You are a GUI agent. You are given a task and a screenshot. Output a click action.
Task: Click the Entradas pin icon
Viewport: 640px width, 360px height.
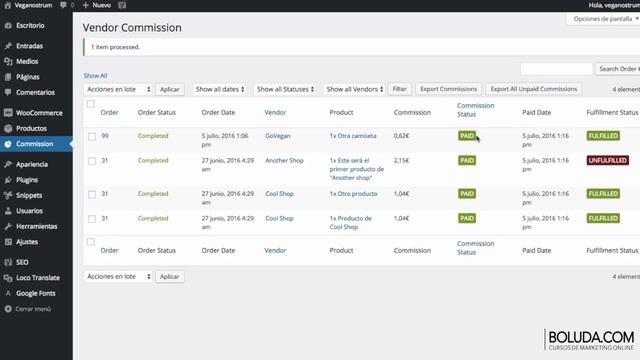8,46
